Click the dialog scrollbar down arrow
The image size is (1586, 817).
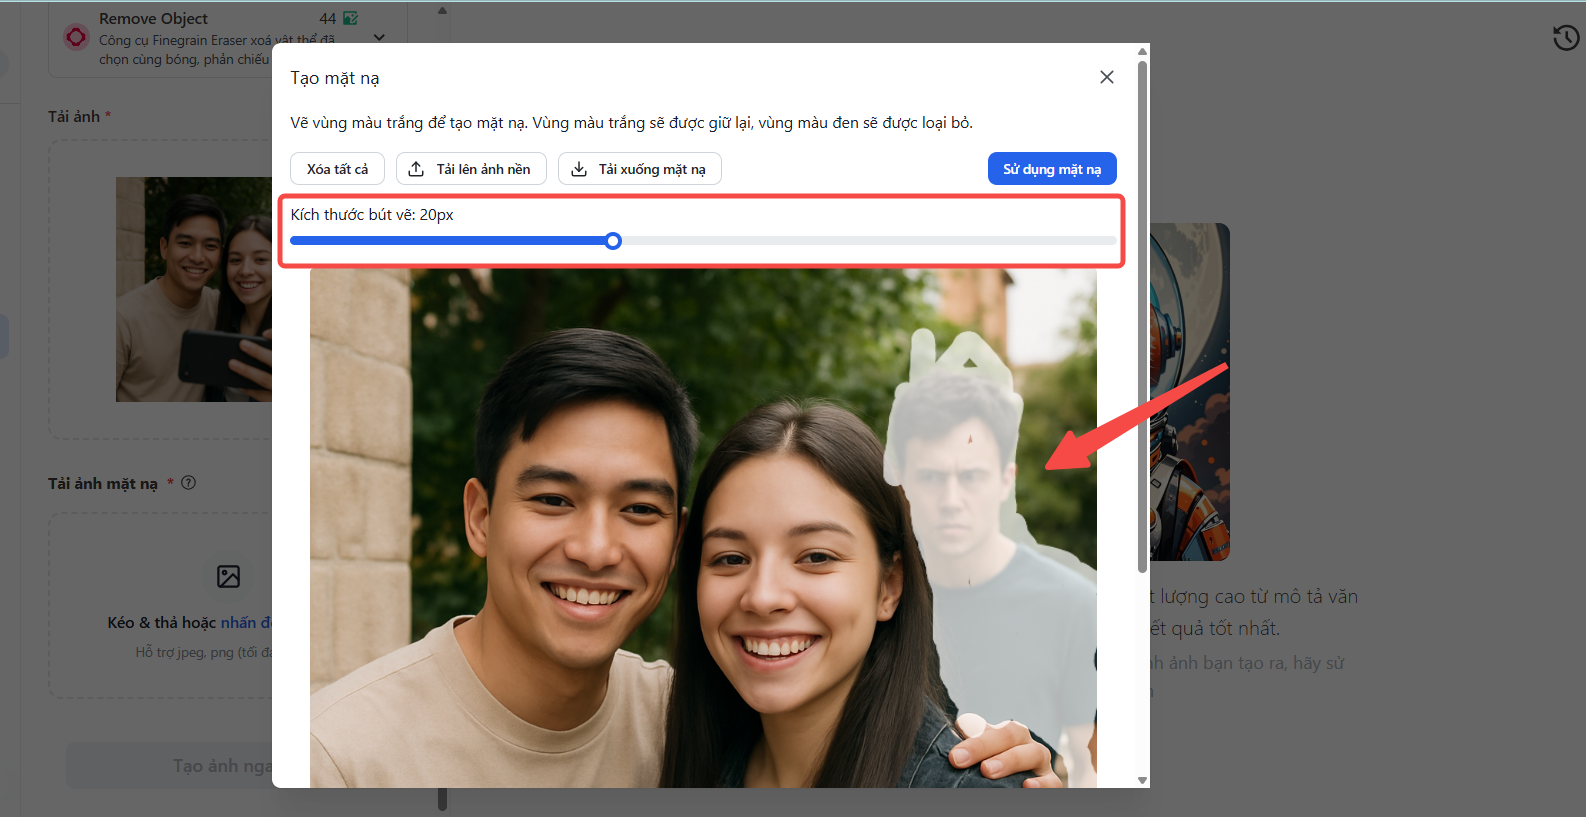pos(1142,780)
